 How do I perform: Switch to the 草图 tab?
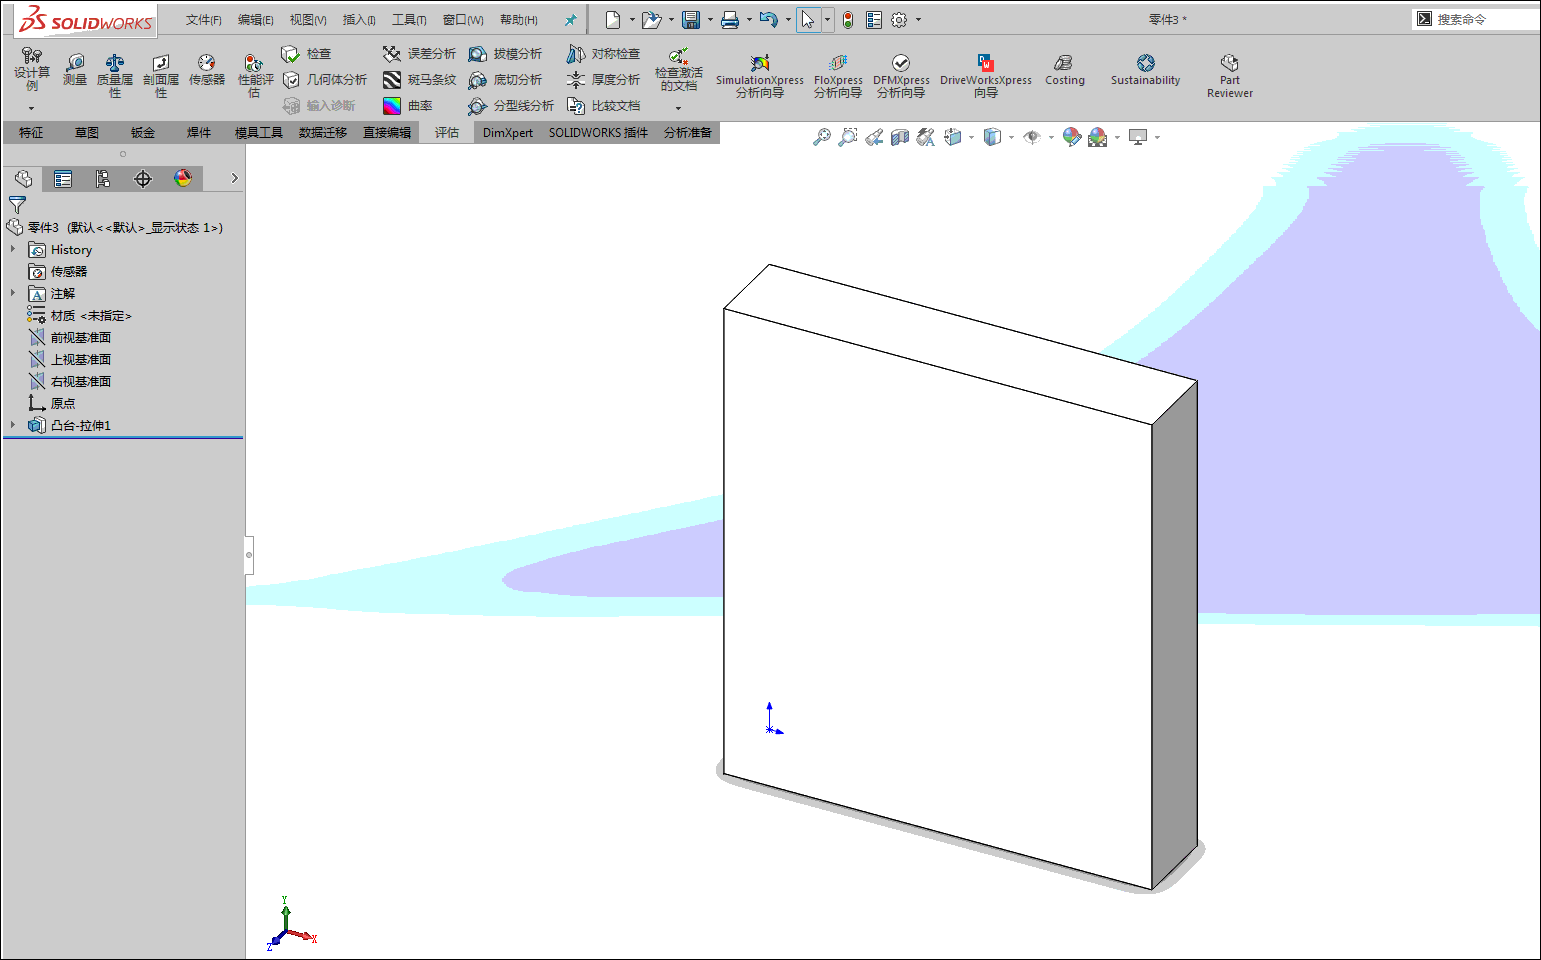(x=87, y=133)
